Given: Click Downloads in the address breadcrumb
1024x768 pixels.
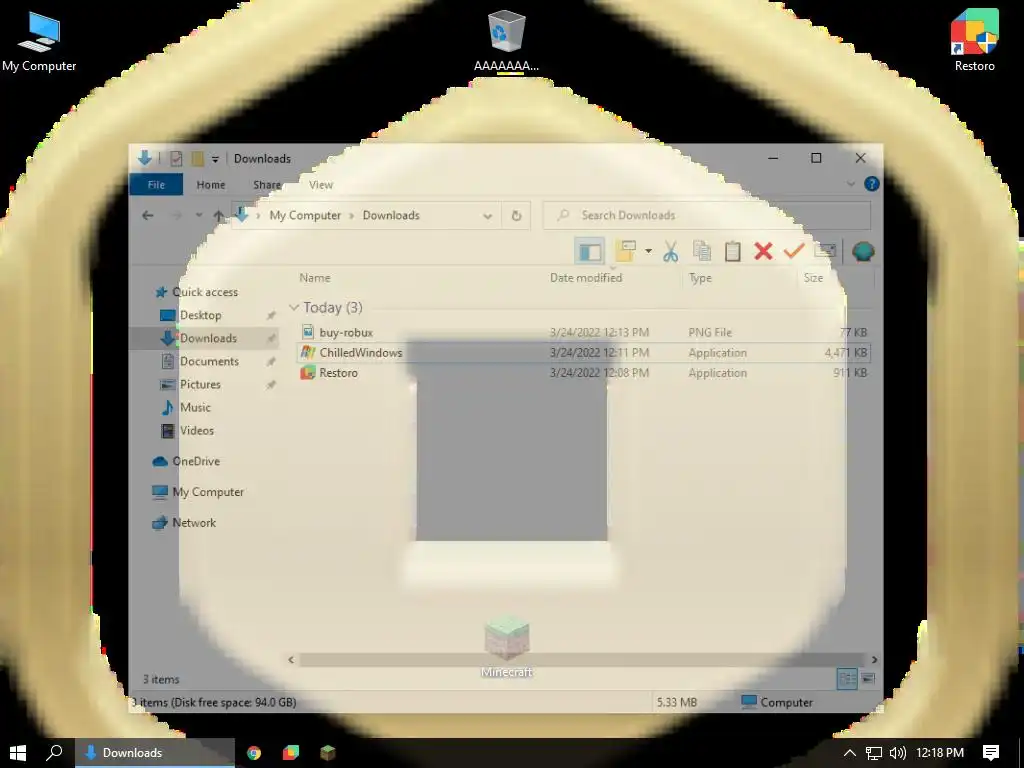Looking at the screenshot, I should tap(391, 216).
